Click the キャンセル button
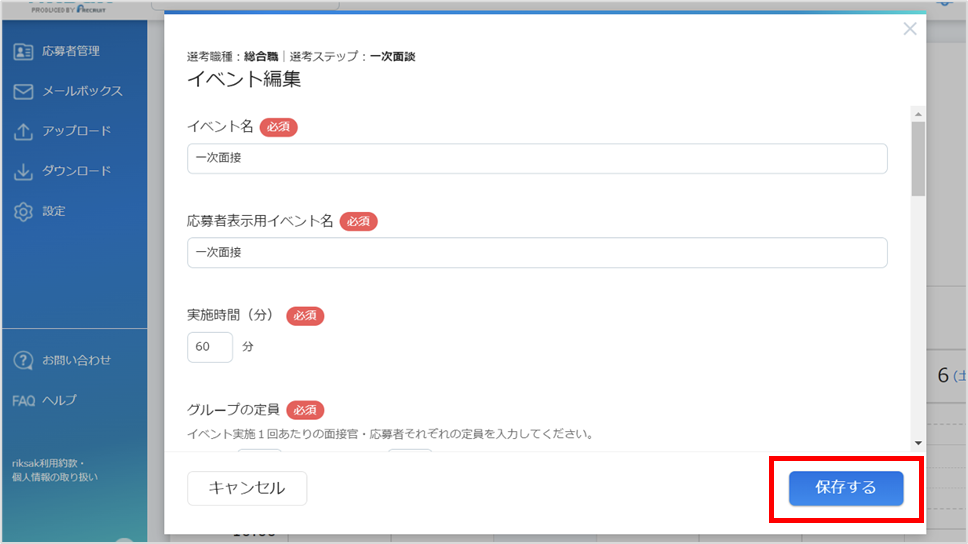Image resolution: width=968 pixels, height=544 pixels. [x=247, y=488]
